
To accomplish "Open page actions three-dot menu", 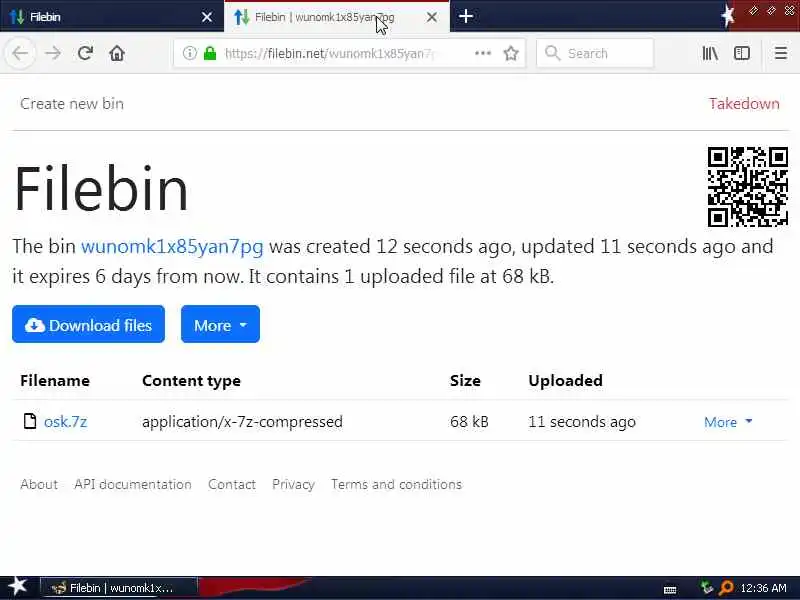I will tap(483, 53).
